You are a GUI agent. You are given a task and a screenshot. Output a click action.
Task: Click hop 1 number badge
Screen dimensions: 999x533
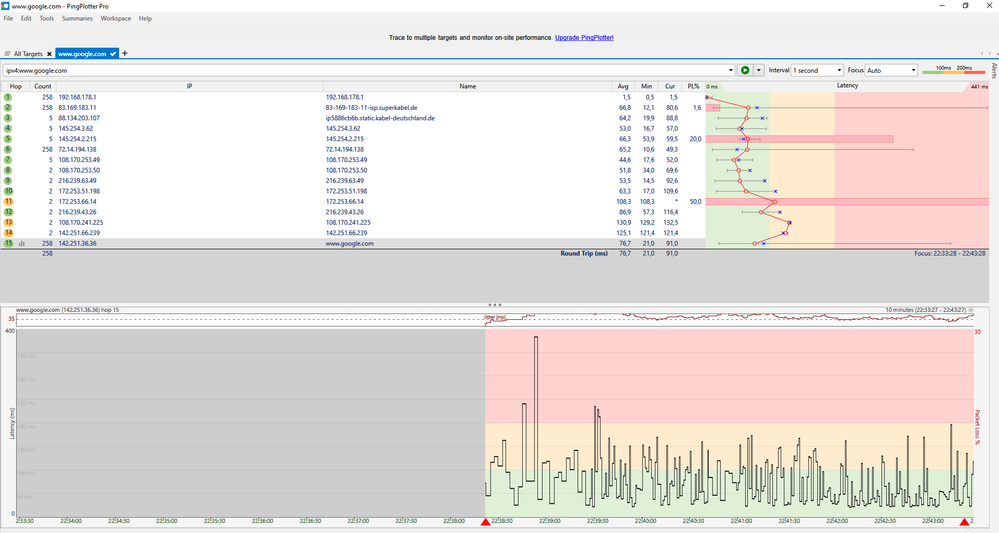pyautogui.click(x=8, y=97)
